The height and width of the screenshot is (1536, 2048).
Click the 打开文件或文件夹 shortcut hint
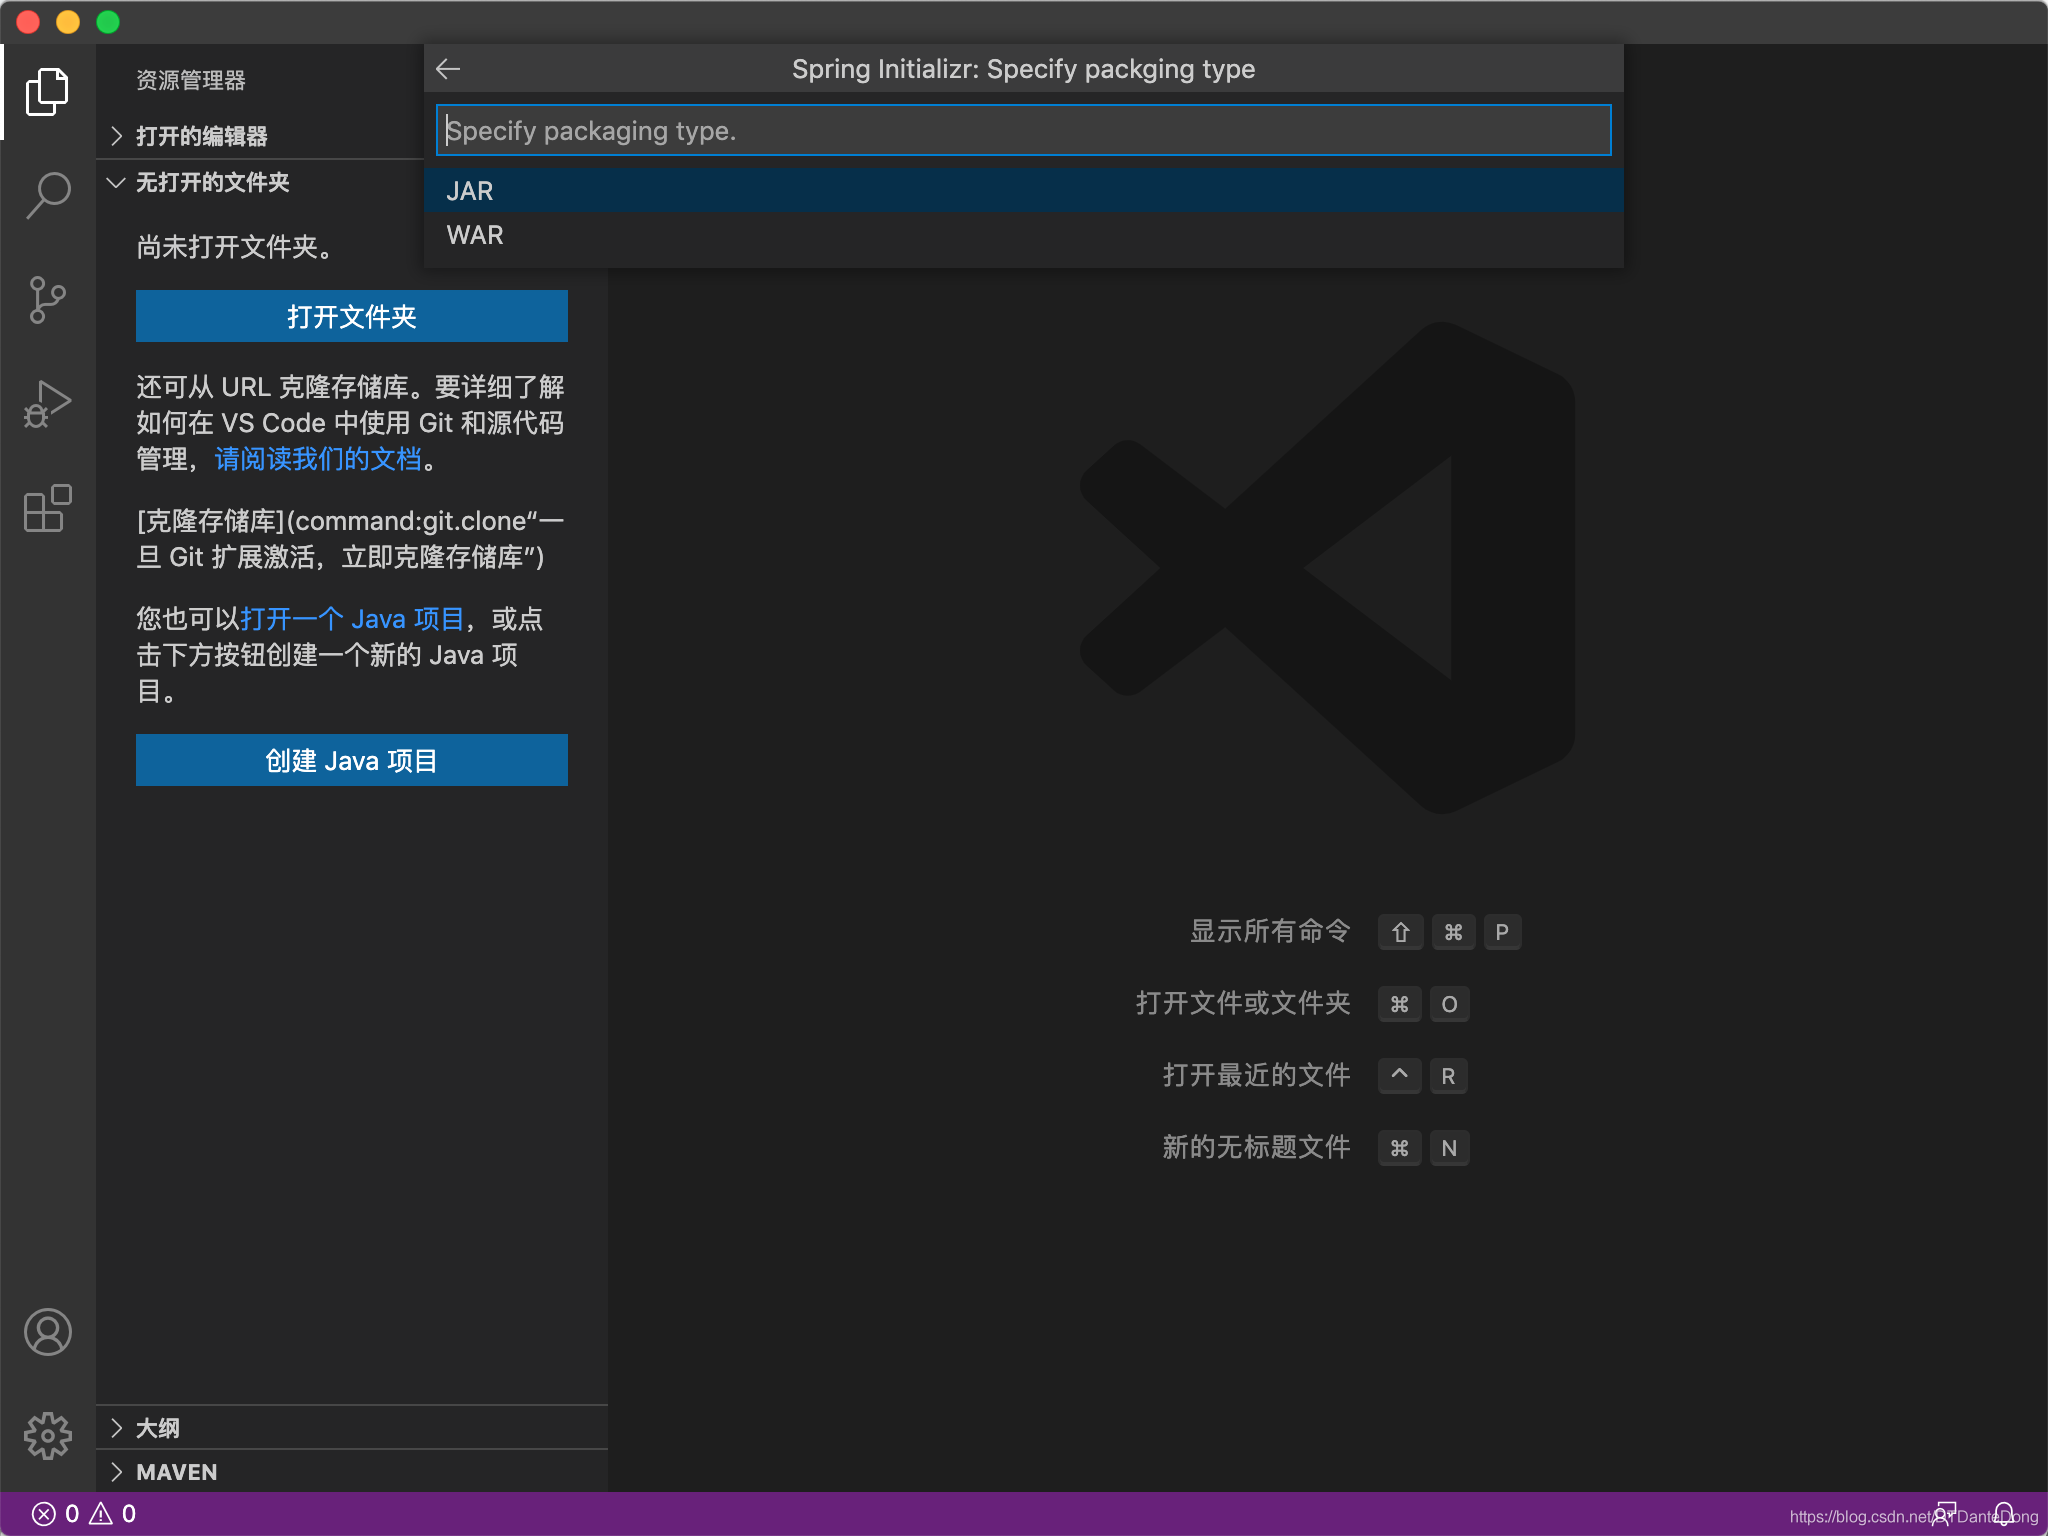1302,1003
